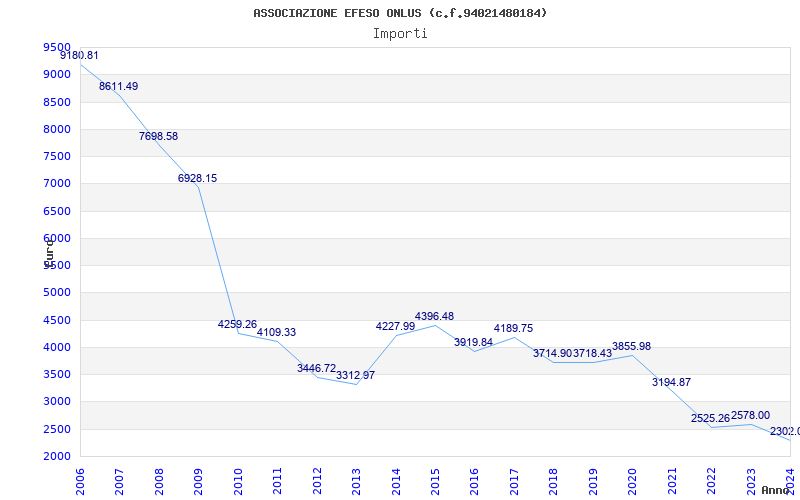800x500 pixels.
Task: Select data label 3855.98
Action: tap(632, 346)
